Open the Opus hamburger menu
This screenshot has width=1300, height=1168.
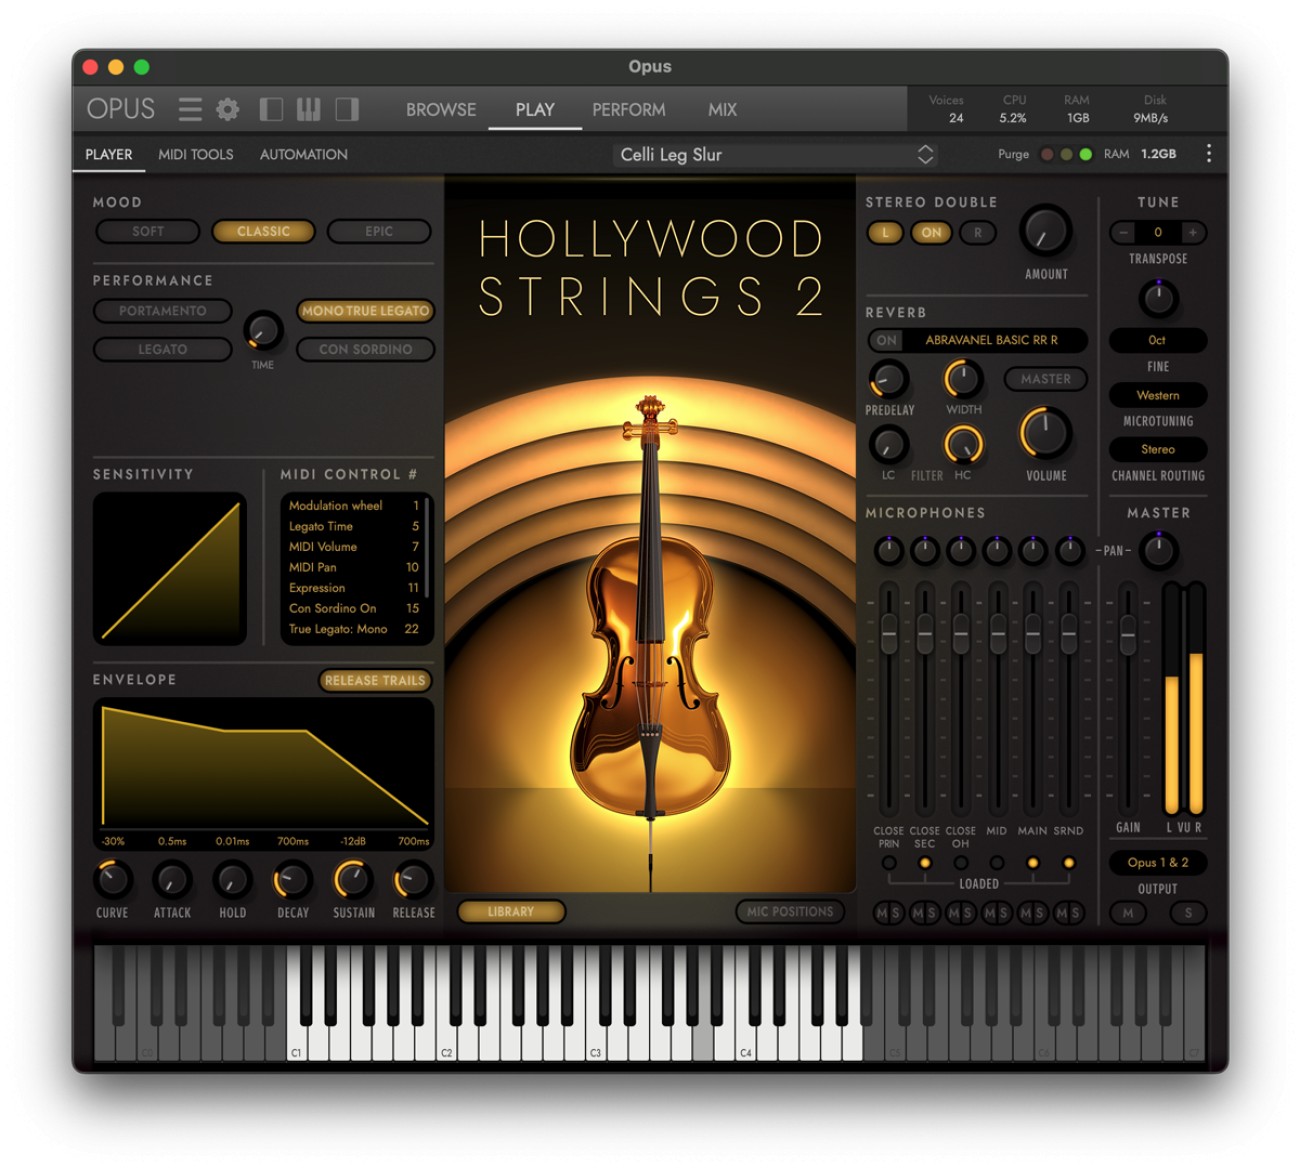tap(189, 110)
